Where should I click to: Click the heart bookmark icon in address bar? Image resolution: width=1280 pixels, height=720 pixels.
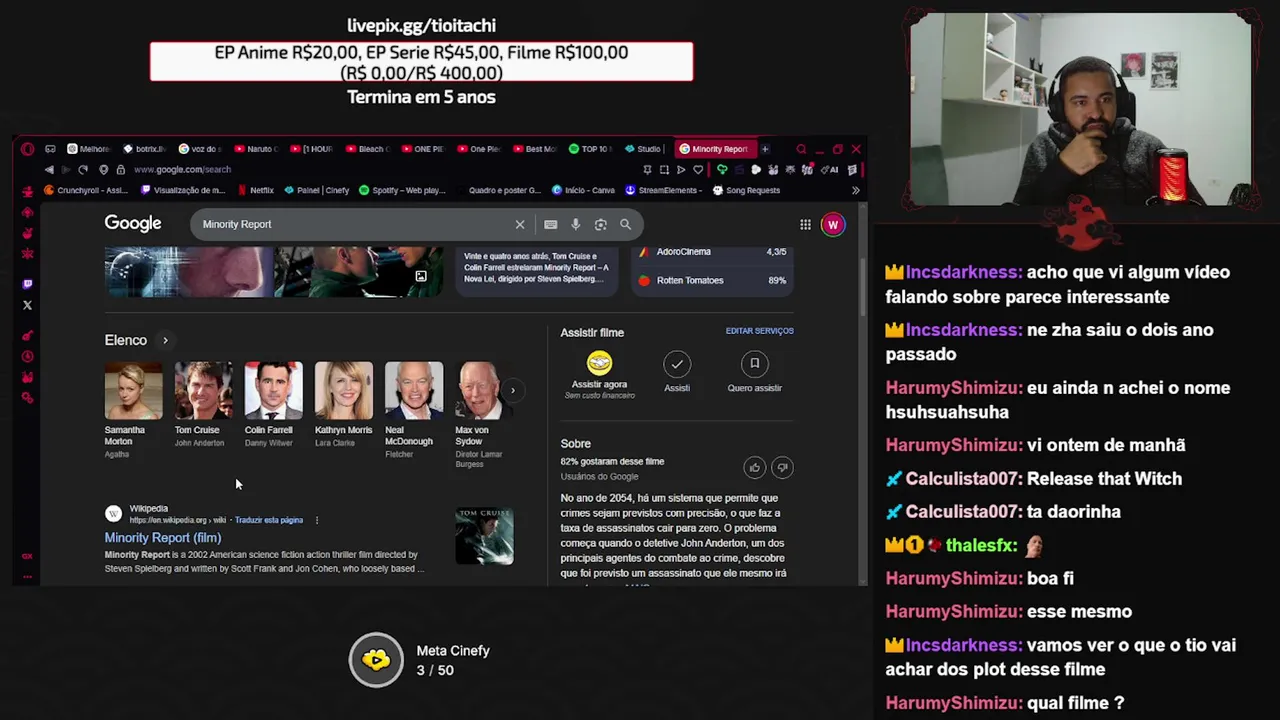tap(698, 170)
